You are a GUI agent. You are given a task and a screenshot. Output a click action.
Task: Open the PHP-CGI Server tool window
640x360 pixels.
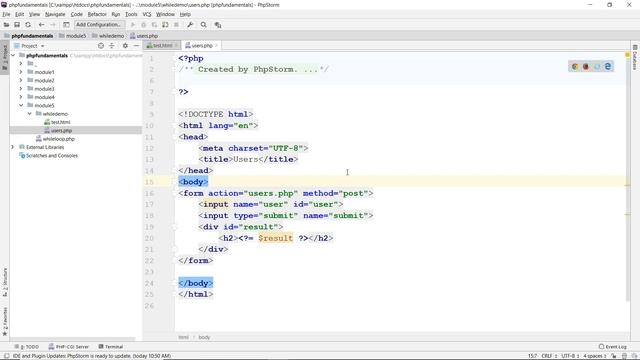[x=69, y=347]
